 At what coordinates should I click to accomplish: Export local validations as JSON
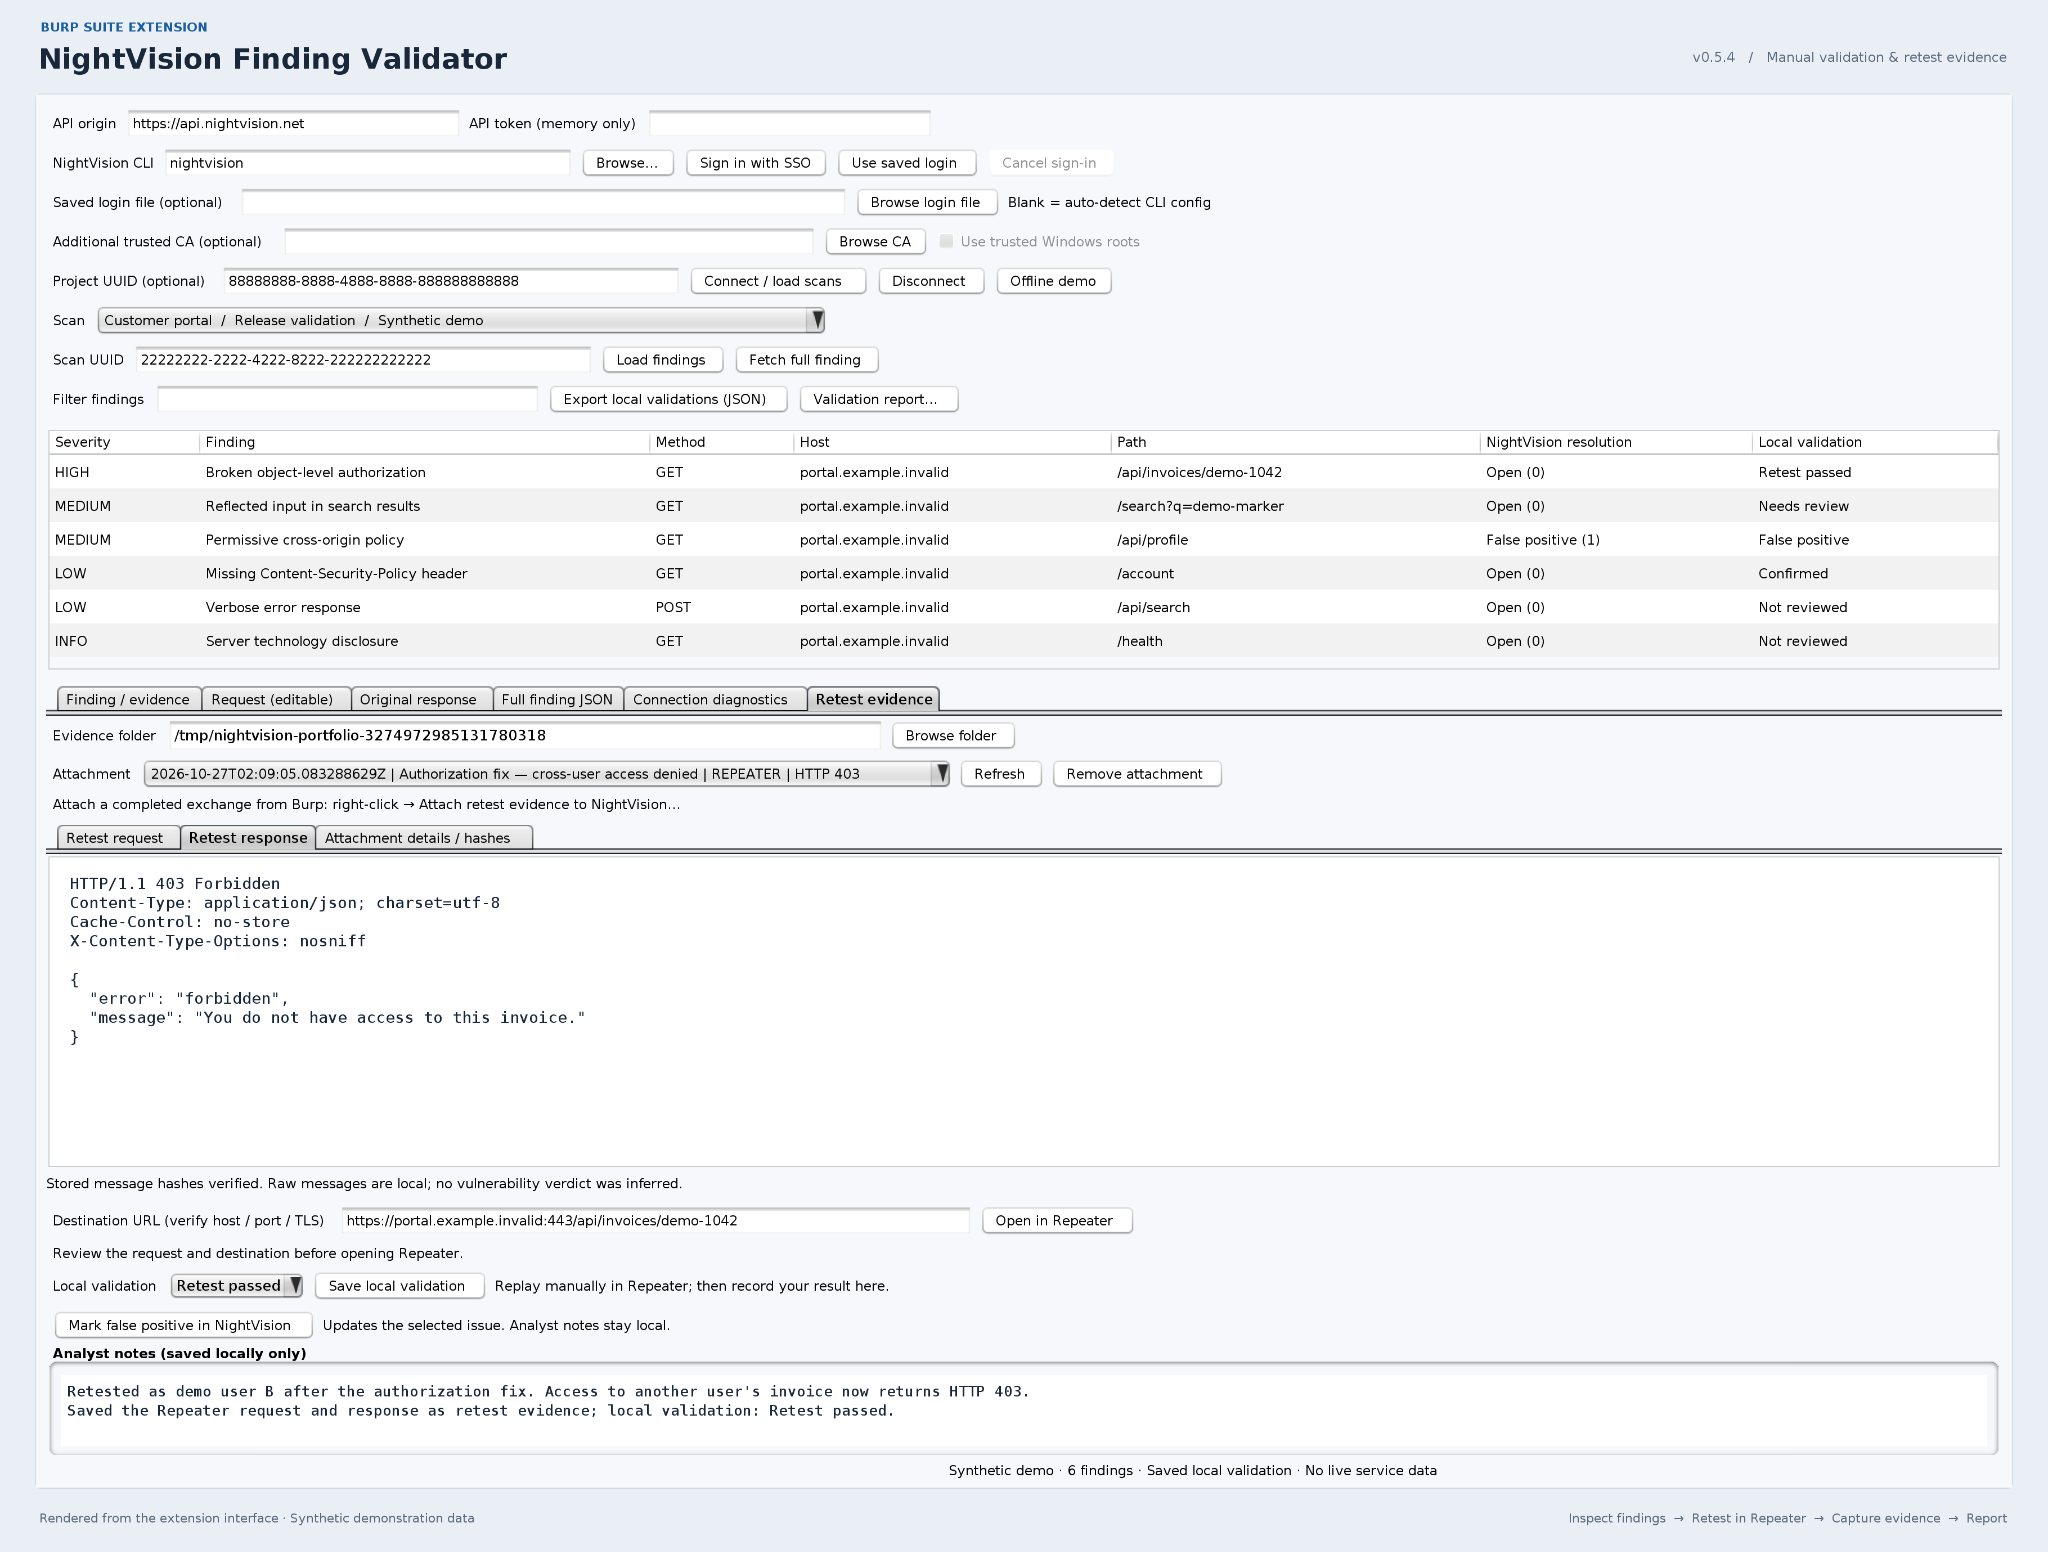tap(669, 399)
